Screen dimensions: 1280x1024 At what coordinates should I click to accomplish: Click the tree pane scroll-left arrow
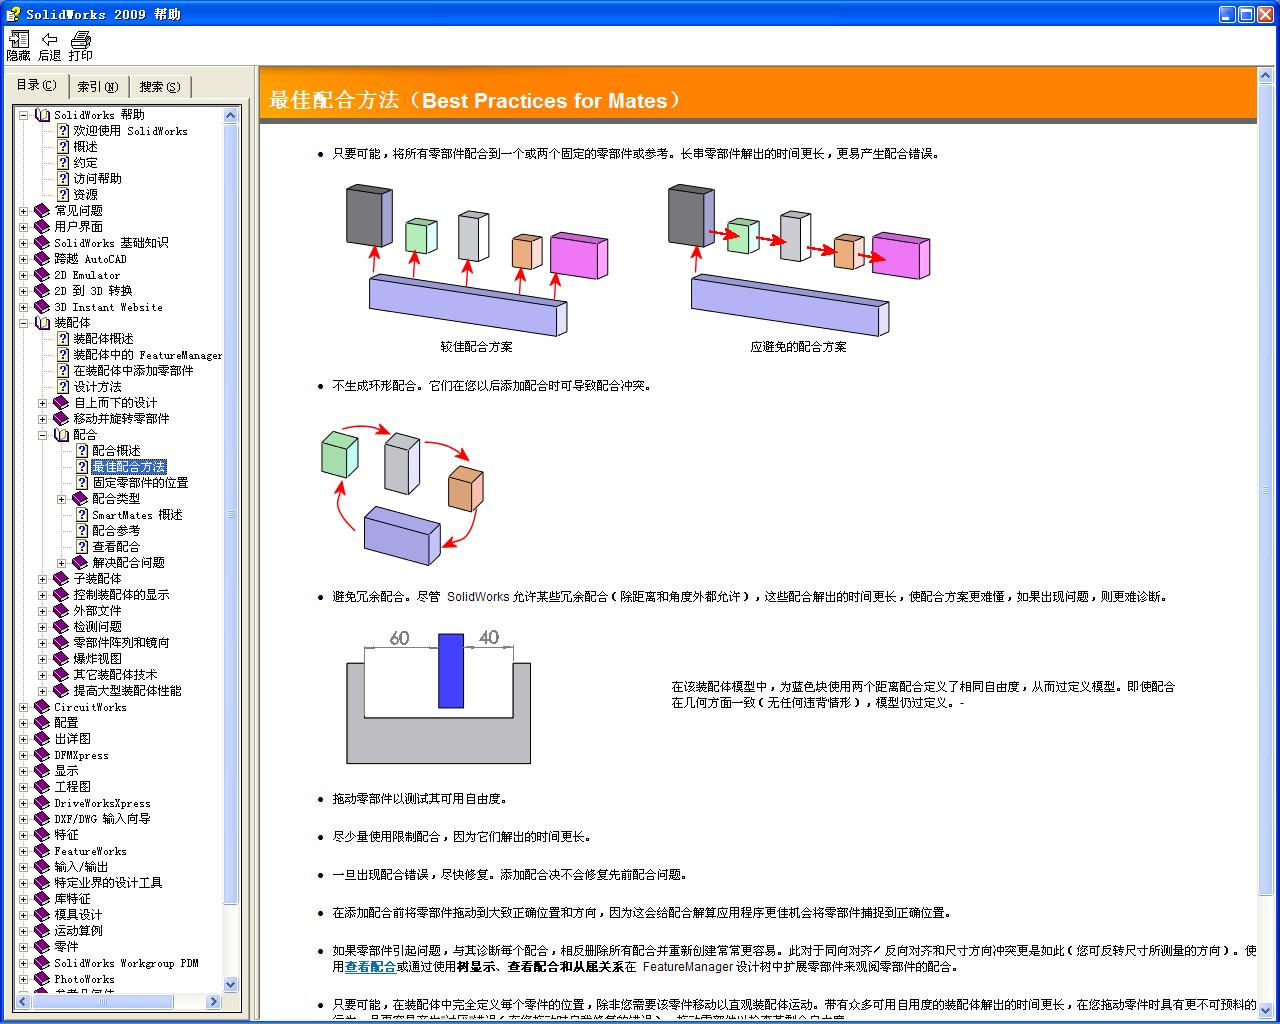[x=22, y=1001]
